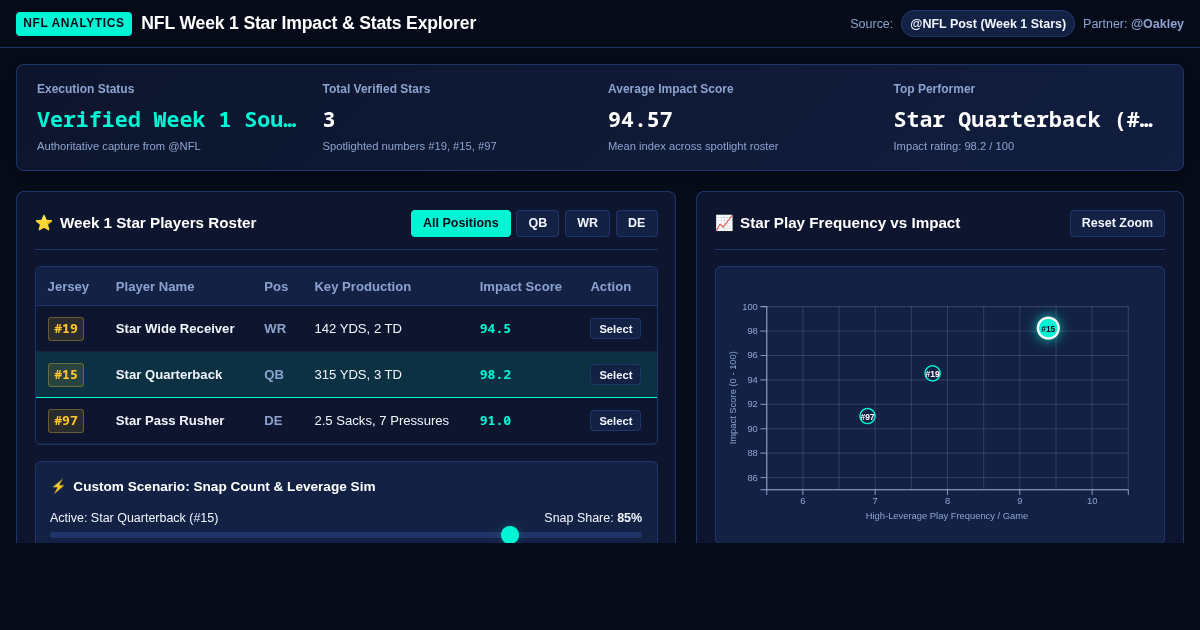Click the #19 data point on the chart
1200x630 pixels.
[x=933, y=373]
